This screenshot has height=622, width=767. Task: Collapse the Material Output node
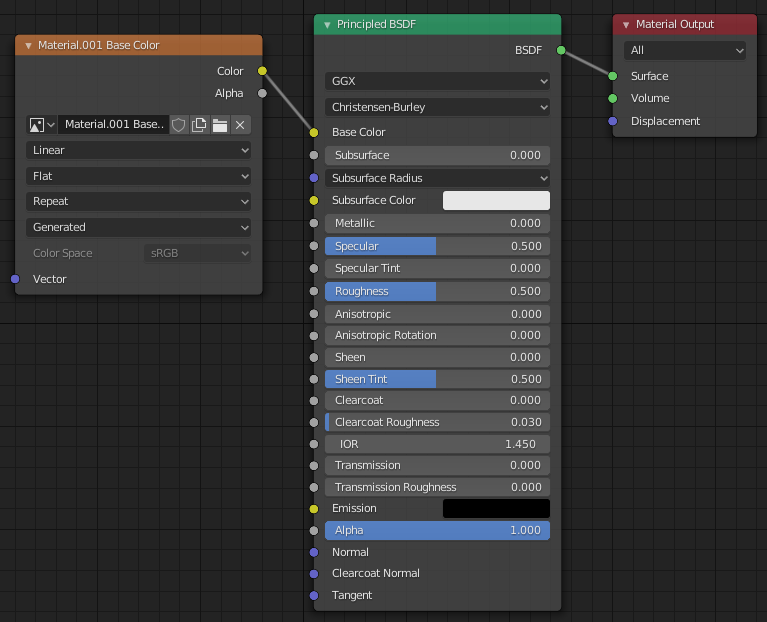[x=626, y=24]
